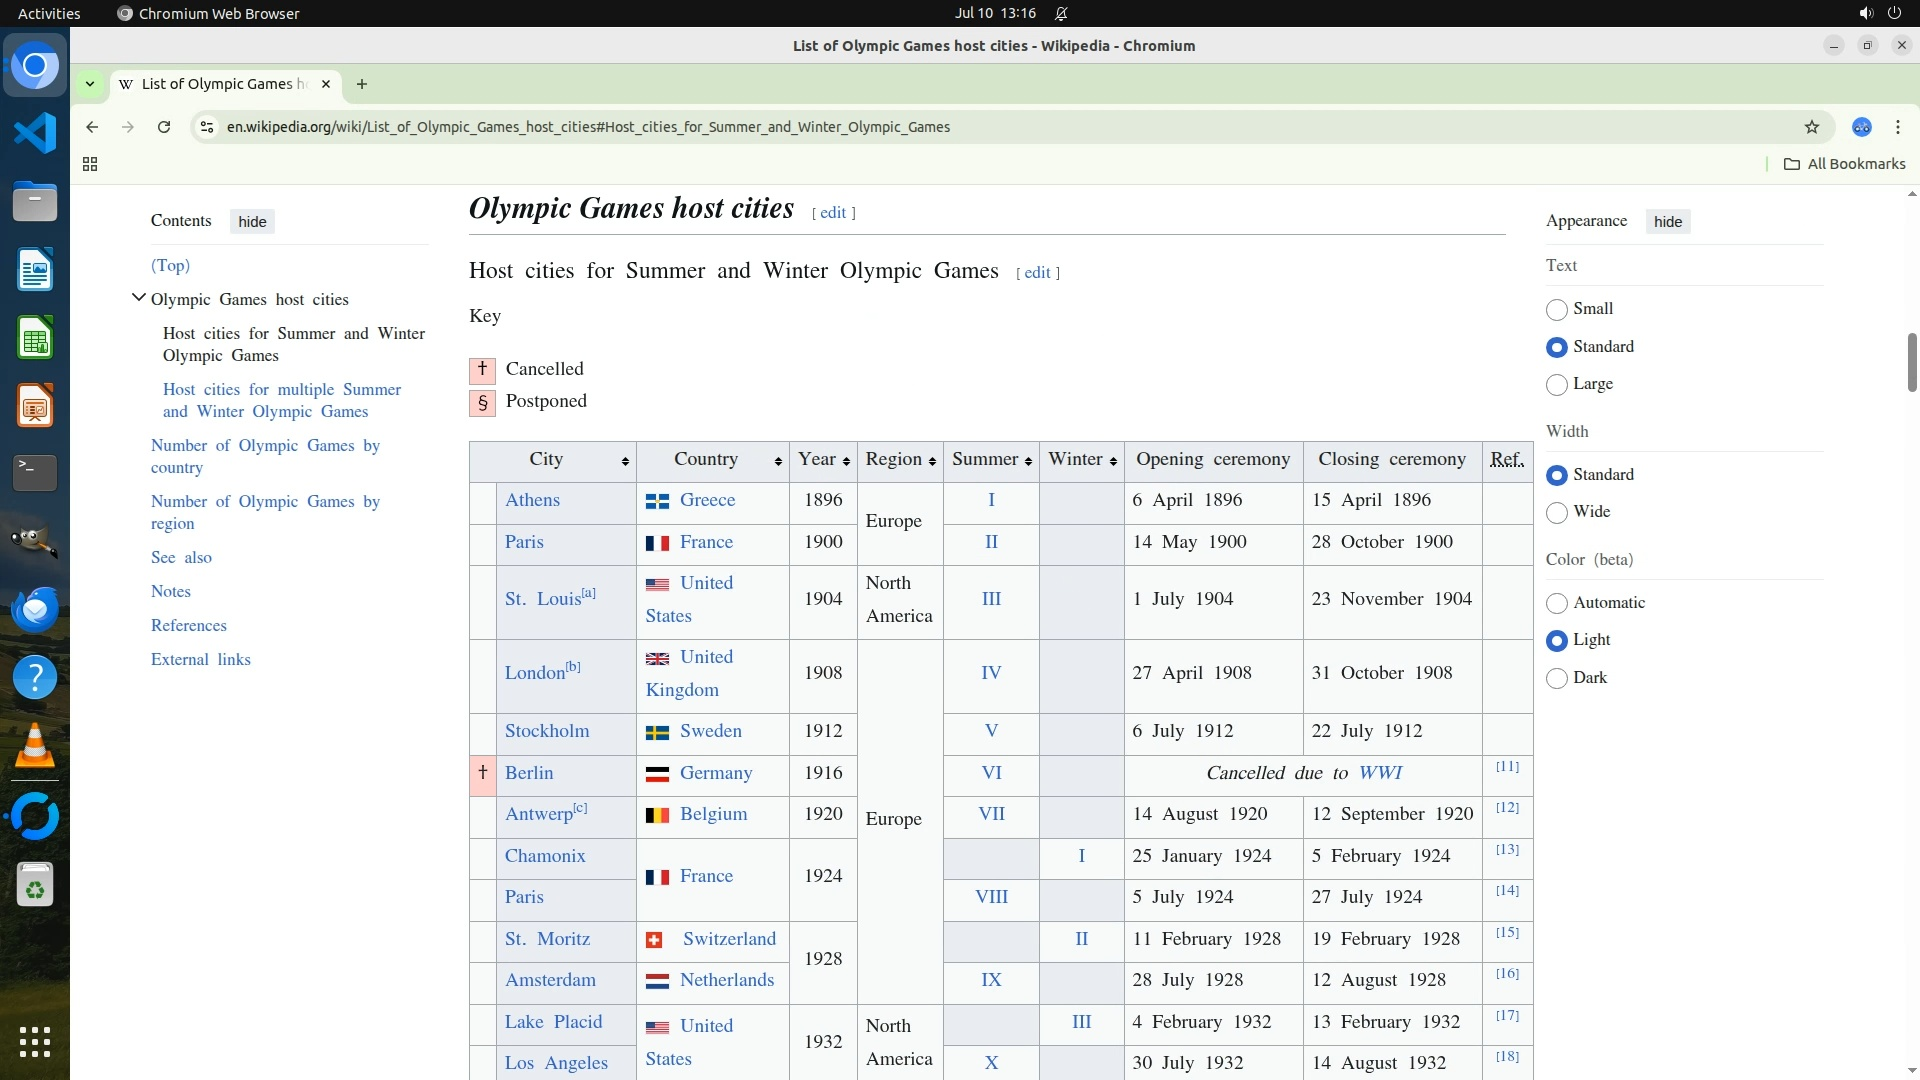Viewport: 1920px width, 1080px height.
Task: Enable Dark color mode
Action: 1556,679
